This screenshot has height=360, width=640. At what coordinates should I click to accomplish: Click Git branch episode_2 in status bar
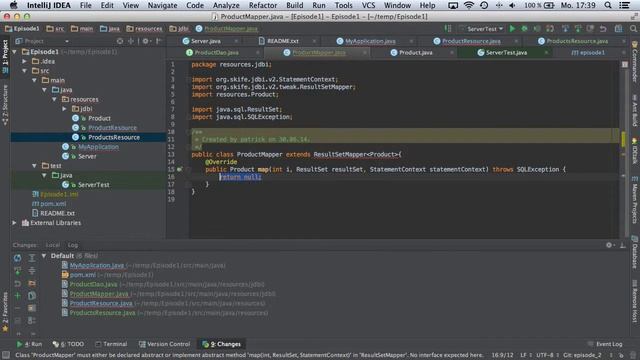pos(582,355)
